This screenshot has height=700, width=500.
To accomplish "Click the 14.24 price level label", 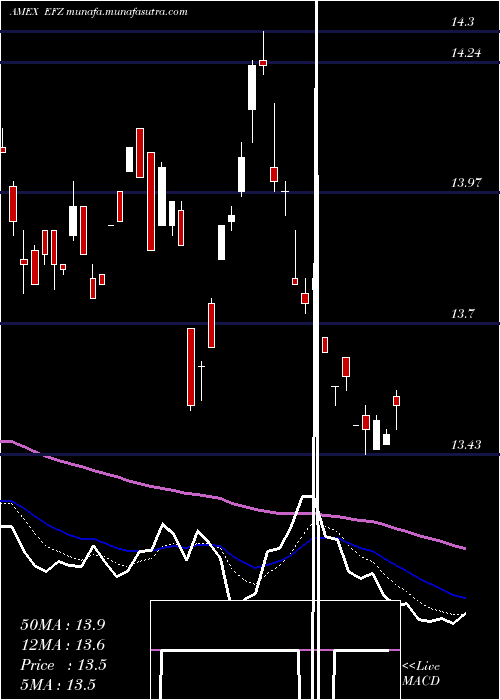I will pyautogui.click(x=466, y=53).
